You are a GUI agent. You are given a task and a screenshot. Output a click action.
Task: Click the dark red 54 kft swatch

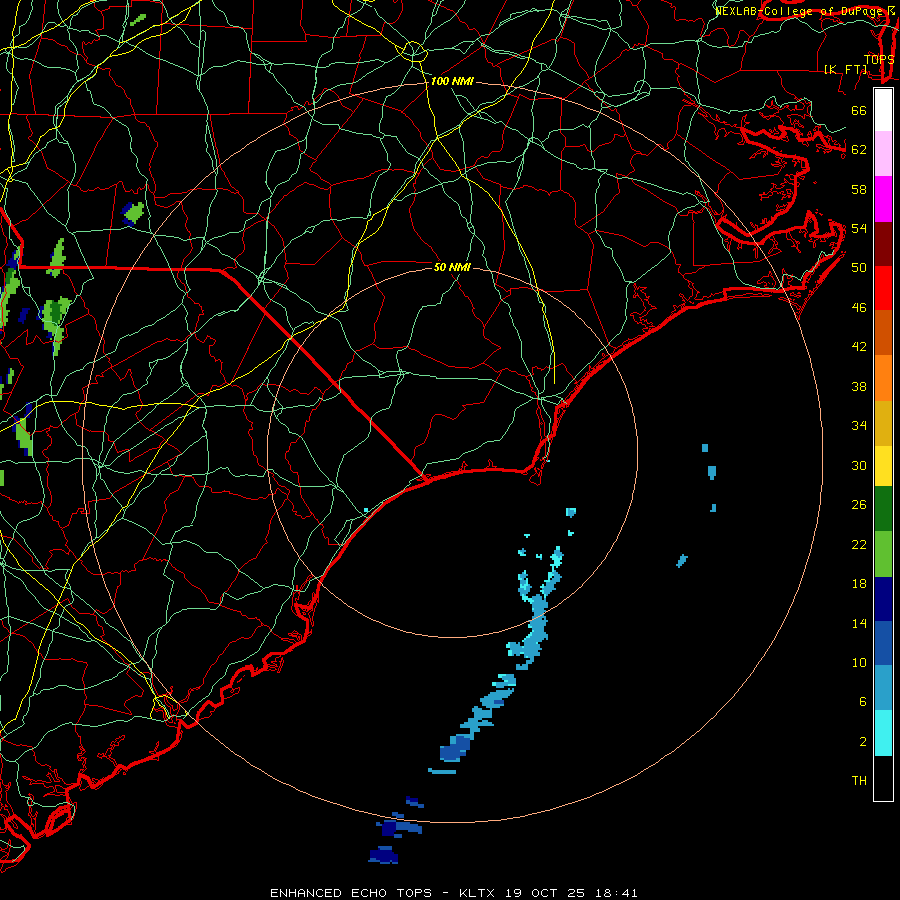click(x=883, y=243)
